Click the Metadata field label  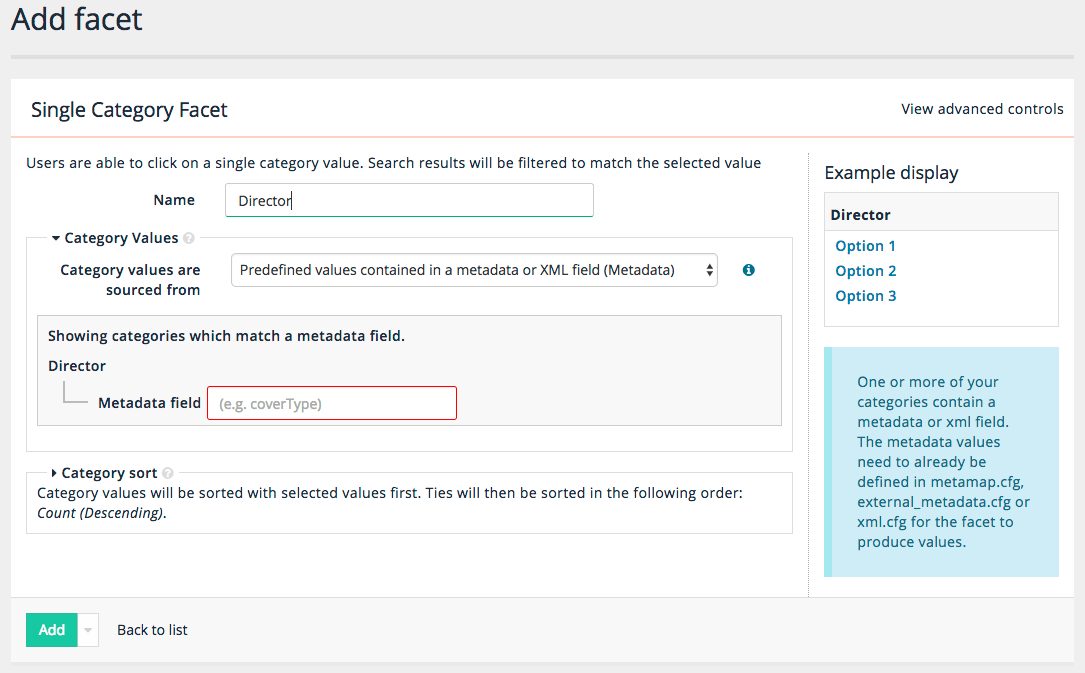(x=149, y=403)
